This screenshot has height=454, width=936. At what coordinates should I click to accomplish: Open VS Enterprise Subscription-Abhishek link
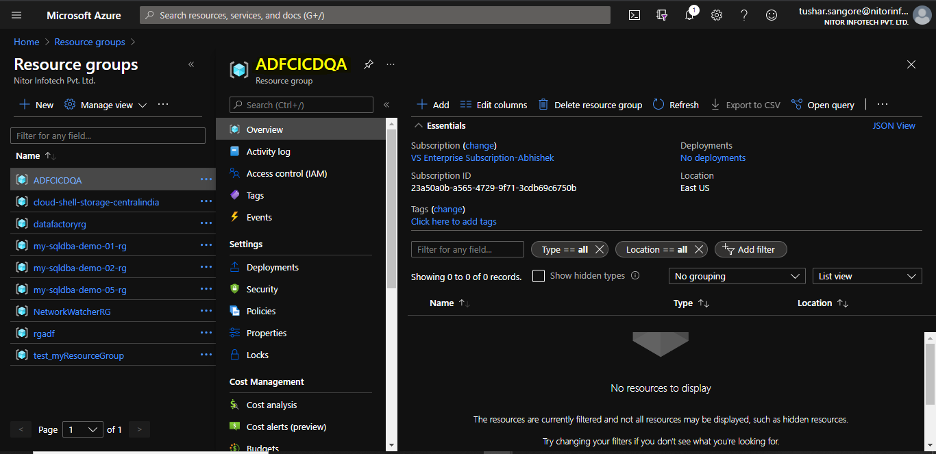pos(482,158)
